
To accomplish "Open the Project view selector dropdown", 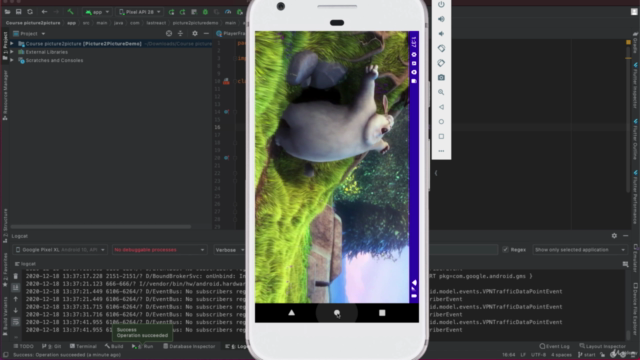I will pos(29,33).
